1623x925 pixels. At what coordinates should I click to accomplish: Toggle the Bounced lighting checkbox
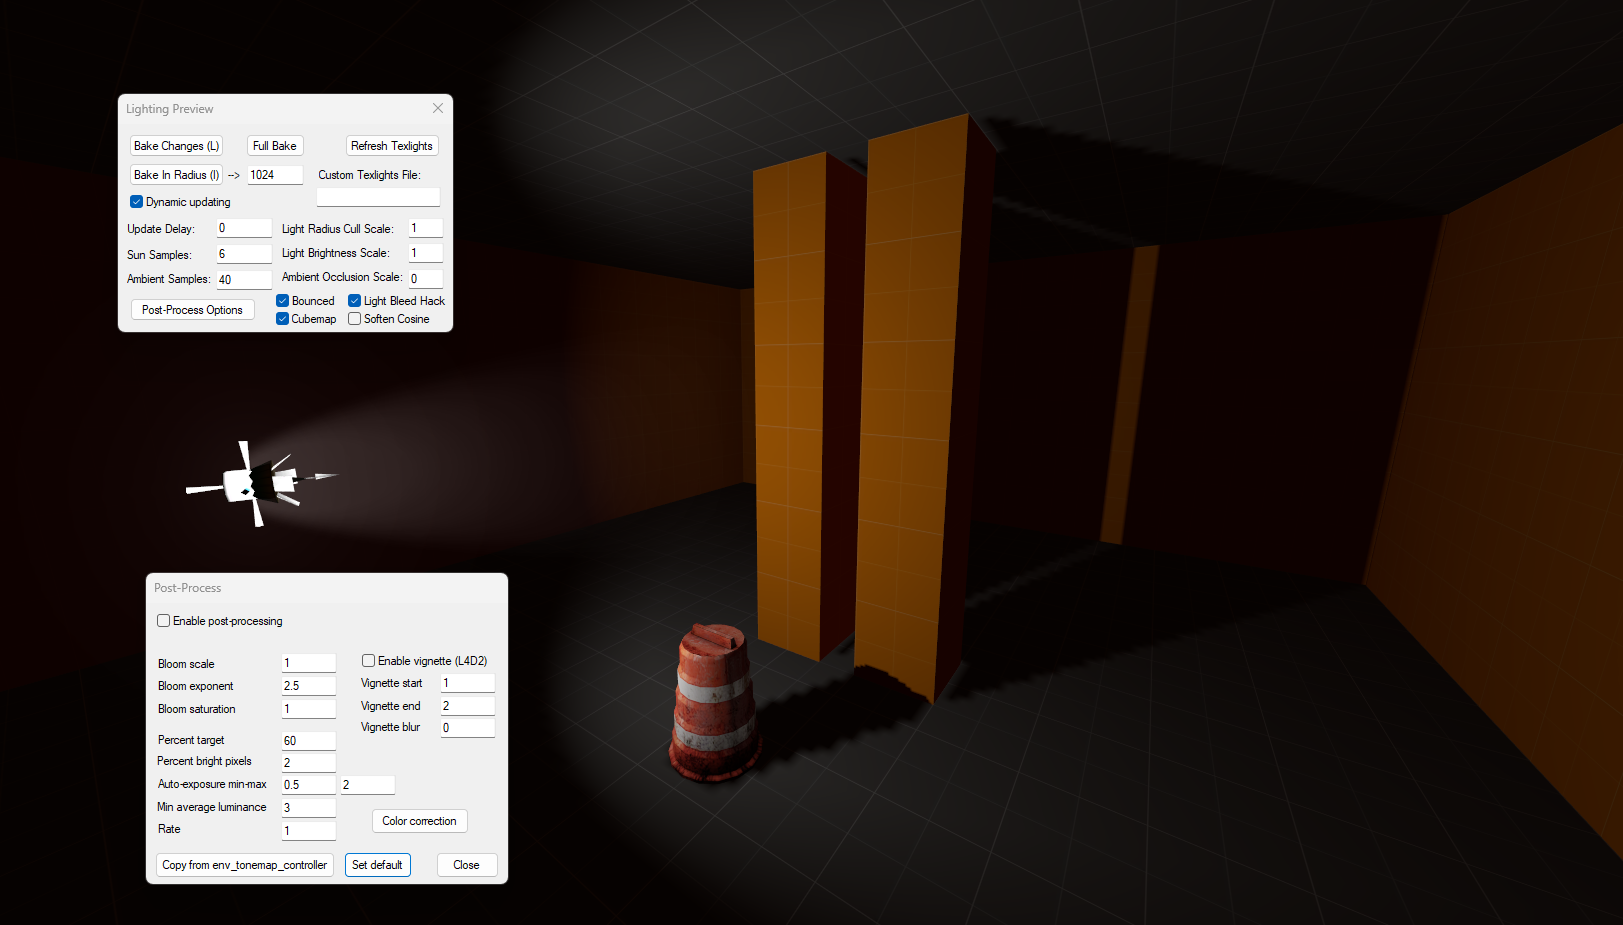click(x=283, y=301)
